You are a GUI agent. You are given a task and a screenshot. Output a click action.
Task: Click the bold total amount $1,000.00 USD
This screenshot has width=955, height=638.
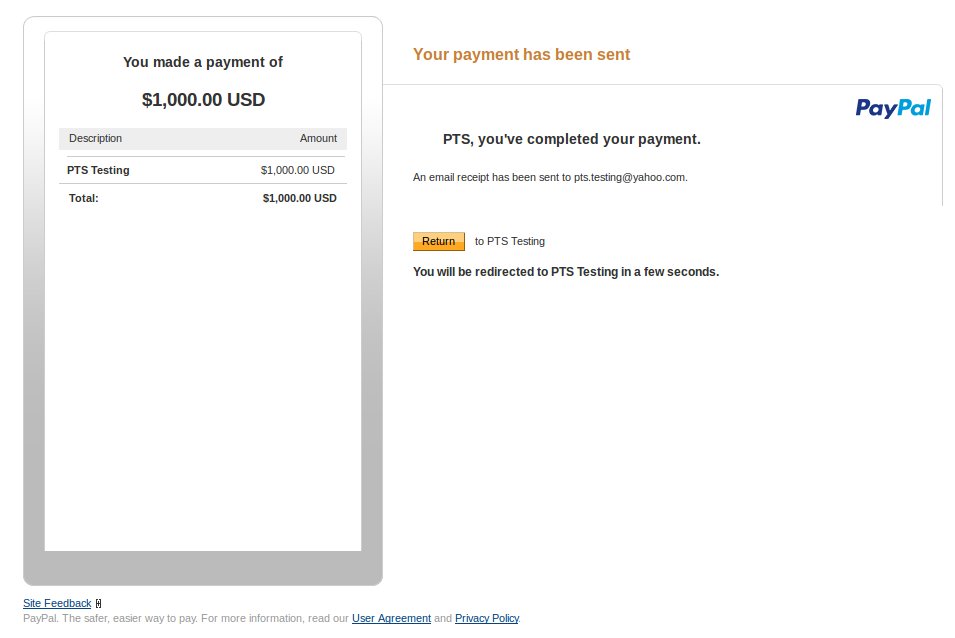pyautogui.click(x=299, y=198)
